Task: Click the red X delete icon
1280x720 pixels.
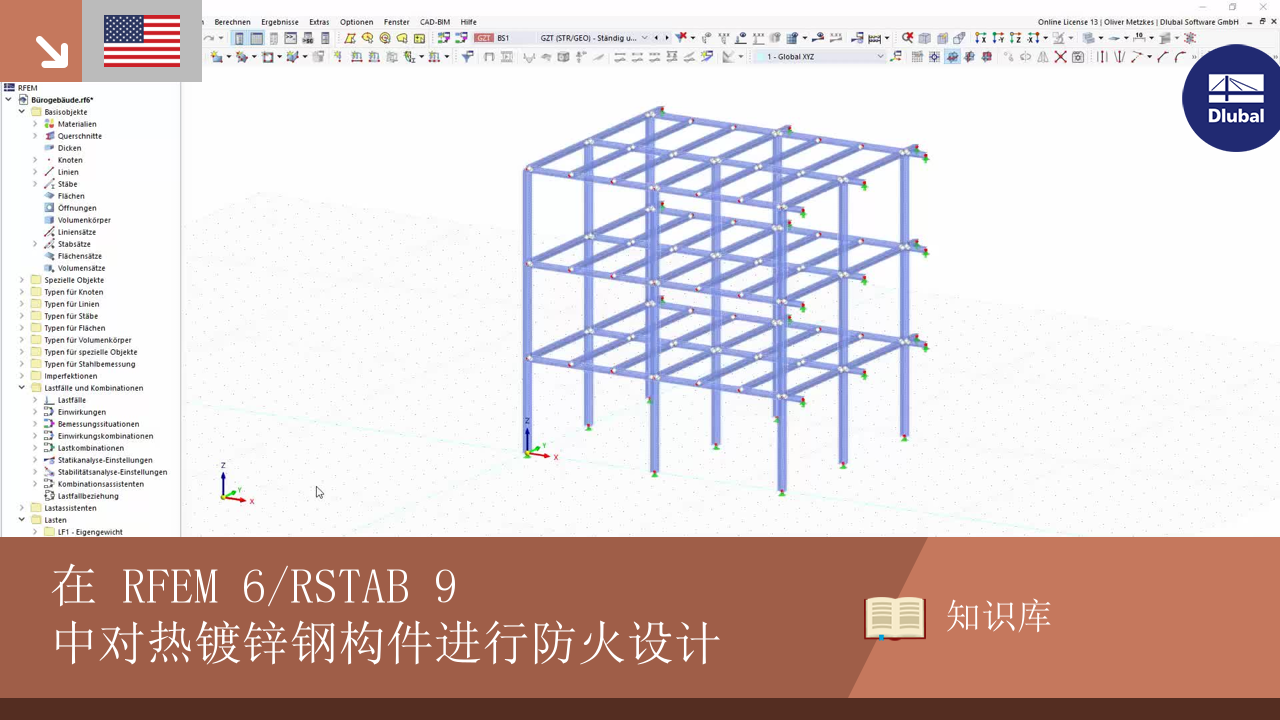Action: (1060, 57)
